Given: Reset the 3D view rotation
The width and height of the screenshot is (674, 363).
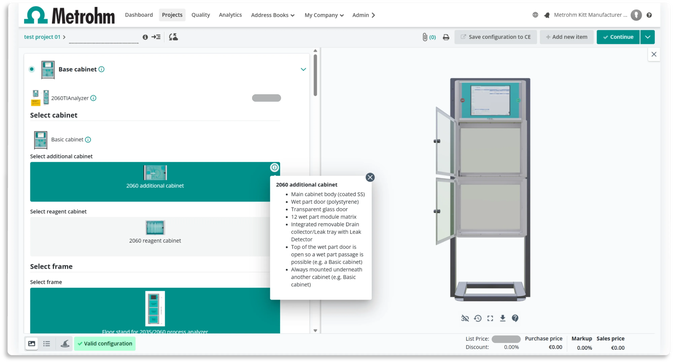Looking at the screenshot, I should [x=478, y=318].
